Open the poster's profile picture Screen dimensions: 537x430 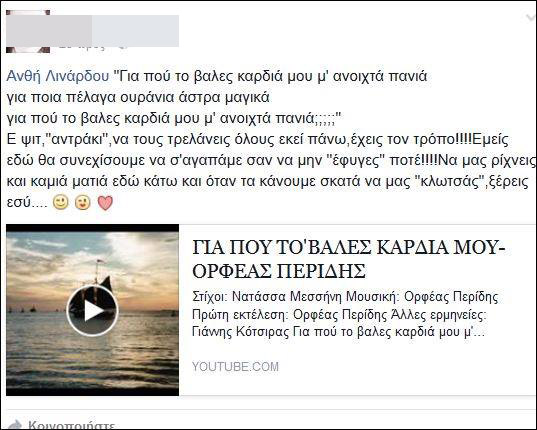coord(28,31)
